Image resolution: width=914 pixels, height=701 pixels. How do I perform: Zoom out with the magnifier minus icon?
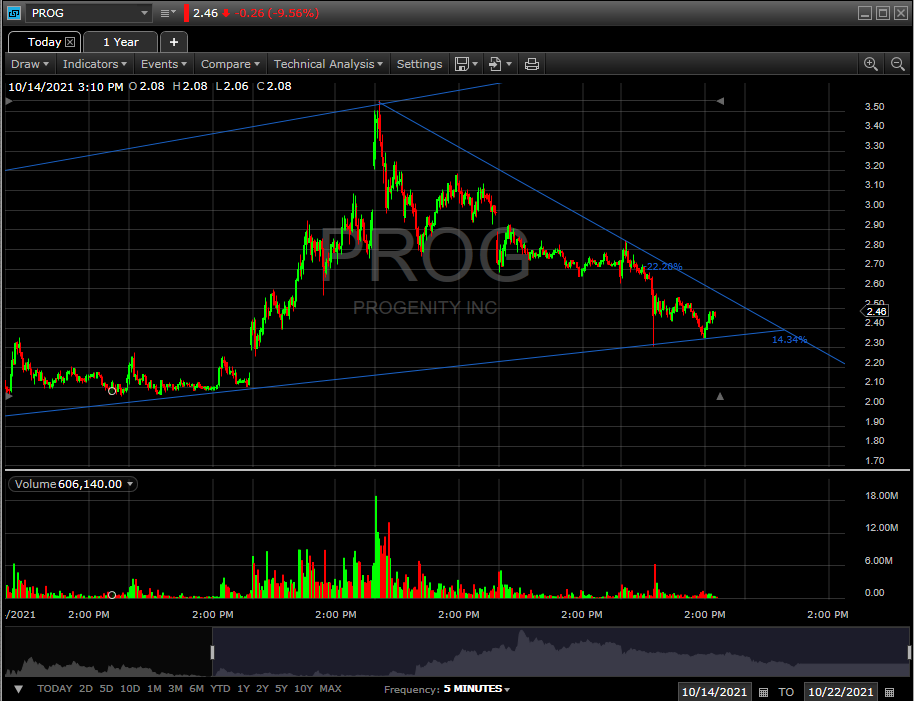[898, 64]
